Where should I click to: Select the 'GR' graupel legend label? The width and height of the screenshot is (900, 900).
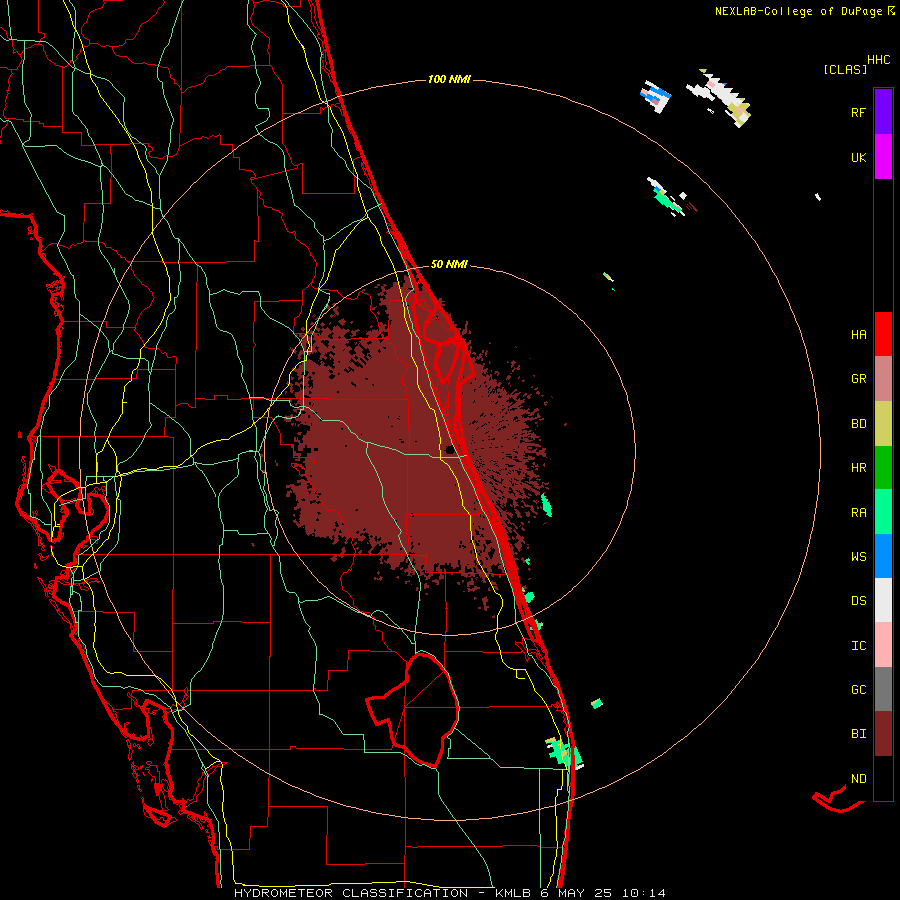858,379
